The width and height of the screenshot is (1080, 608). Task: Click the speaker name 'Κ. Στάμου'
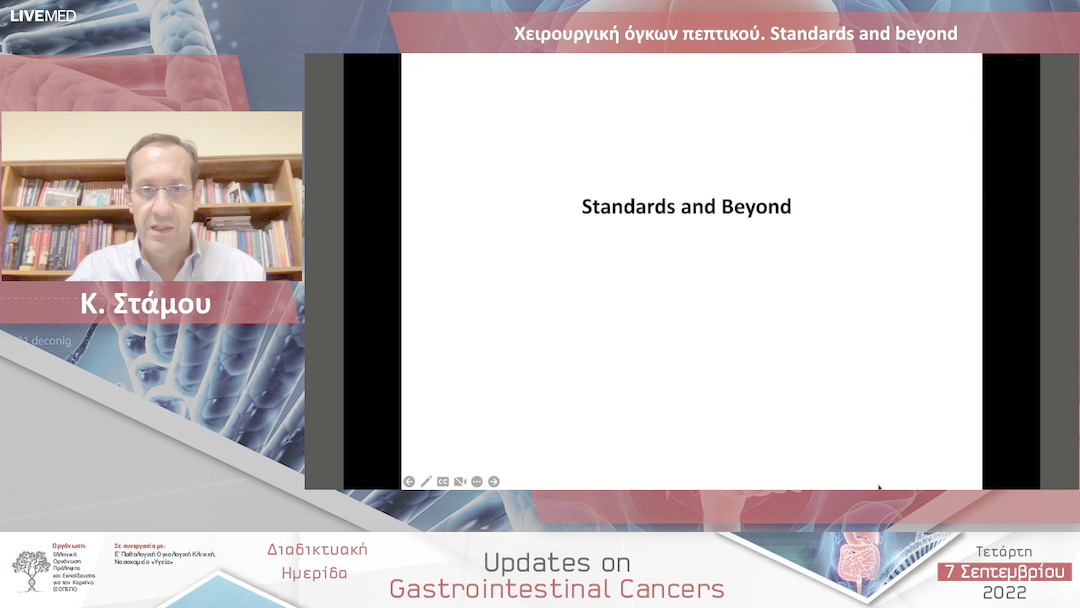click(x=145, y=304)
